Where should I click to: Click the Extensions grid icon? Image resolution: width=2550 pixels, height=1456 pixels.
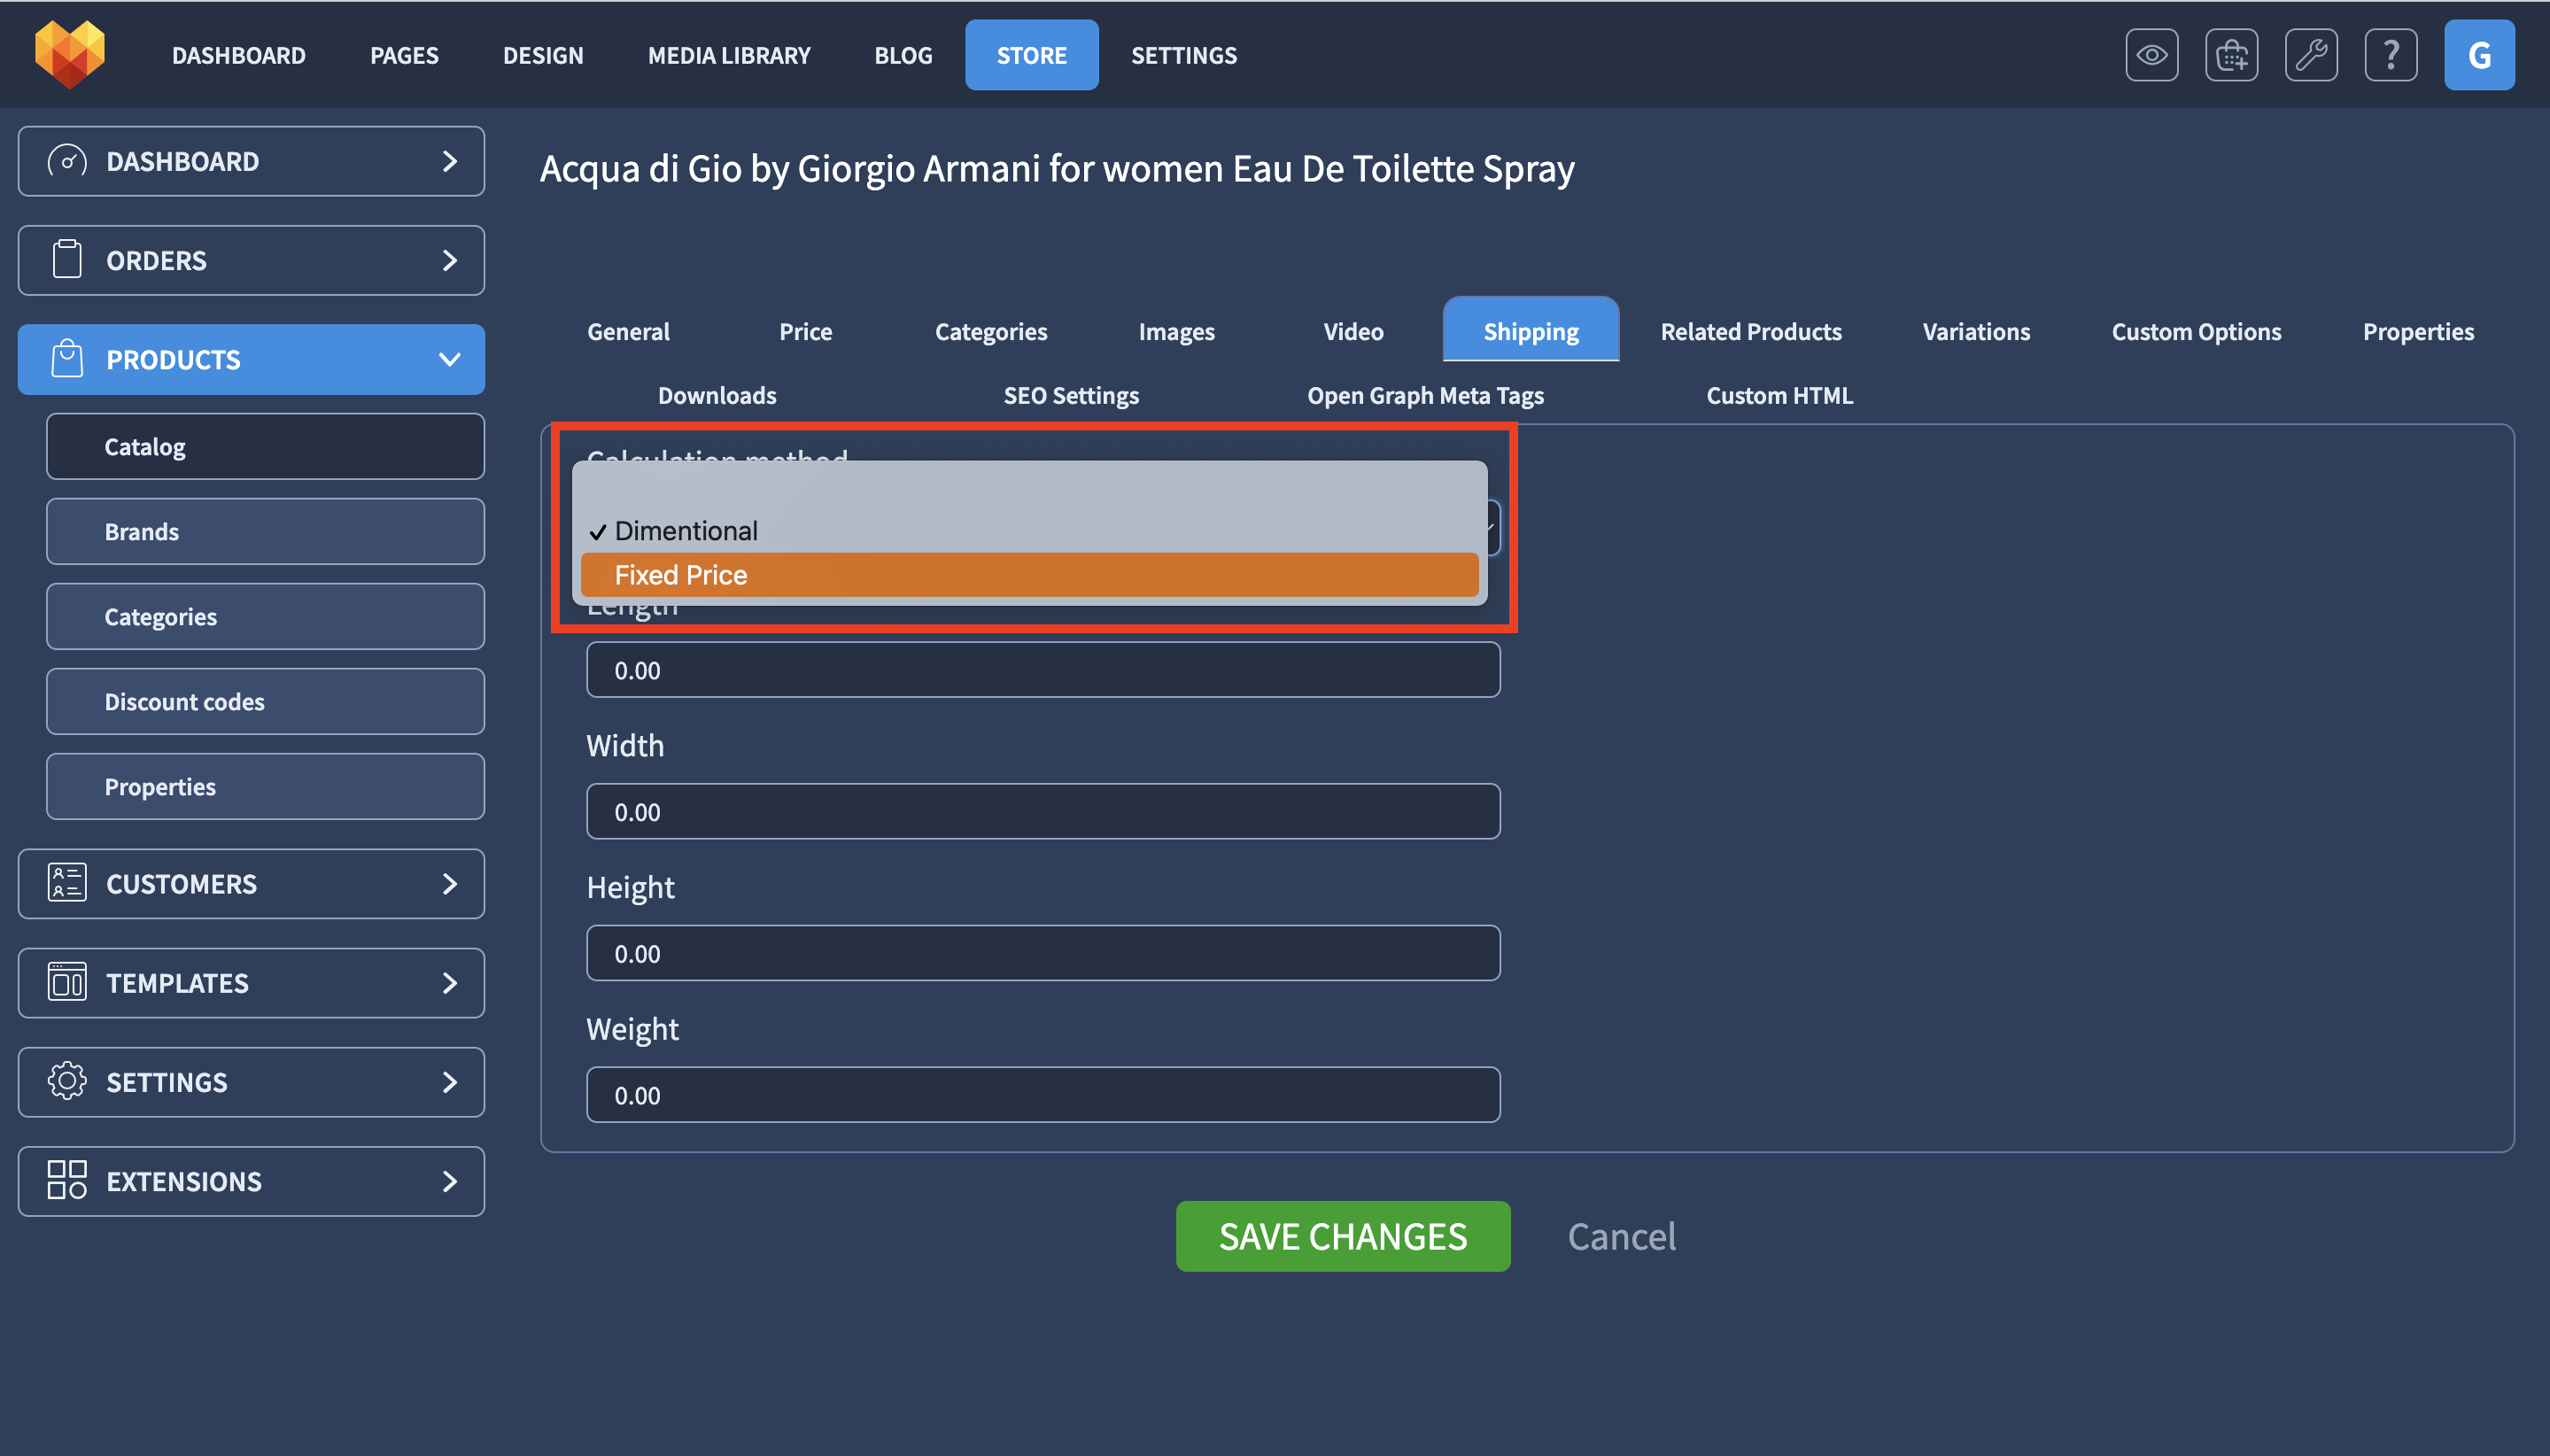click(67, 1180)
